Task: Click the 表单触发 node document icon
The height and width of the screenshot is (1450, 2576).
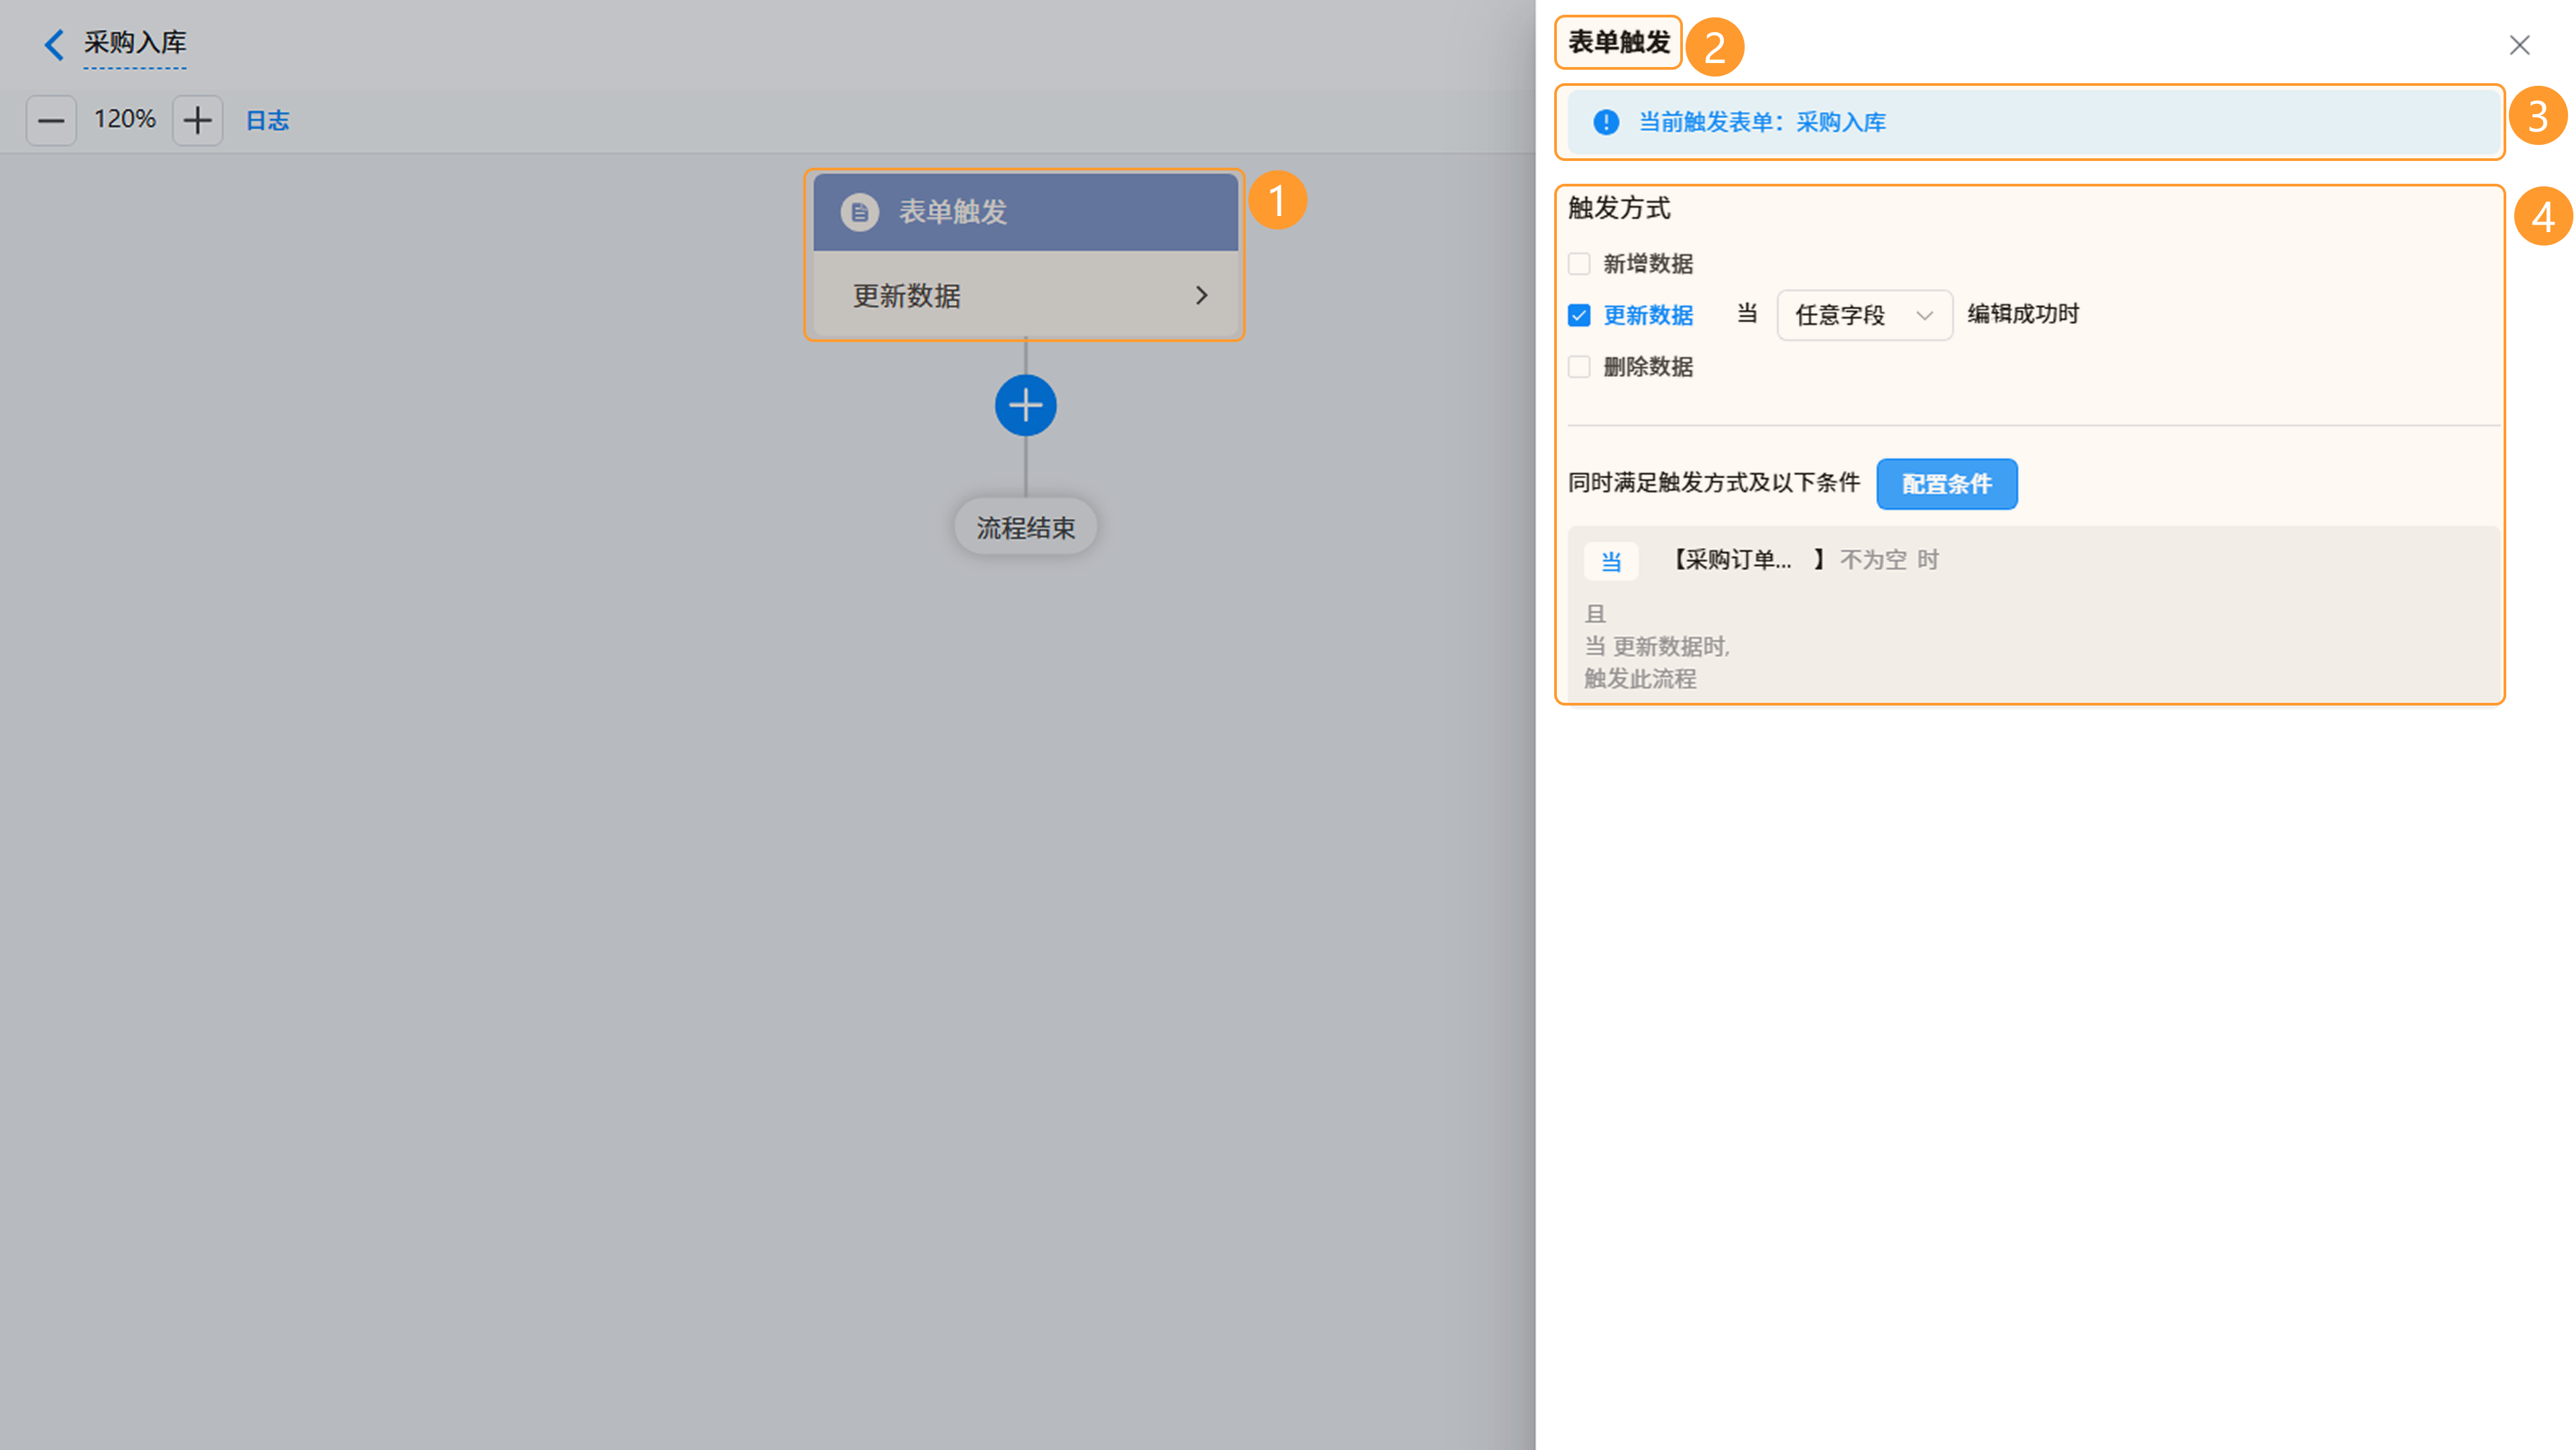Action: pyautogui.click(x=859, y=212)
